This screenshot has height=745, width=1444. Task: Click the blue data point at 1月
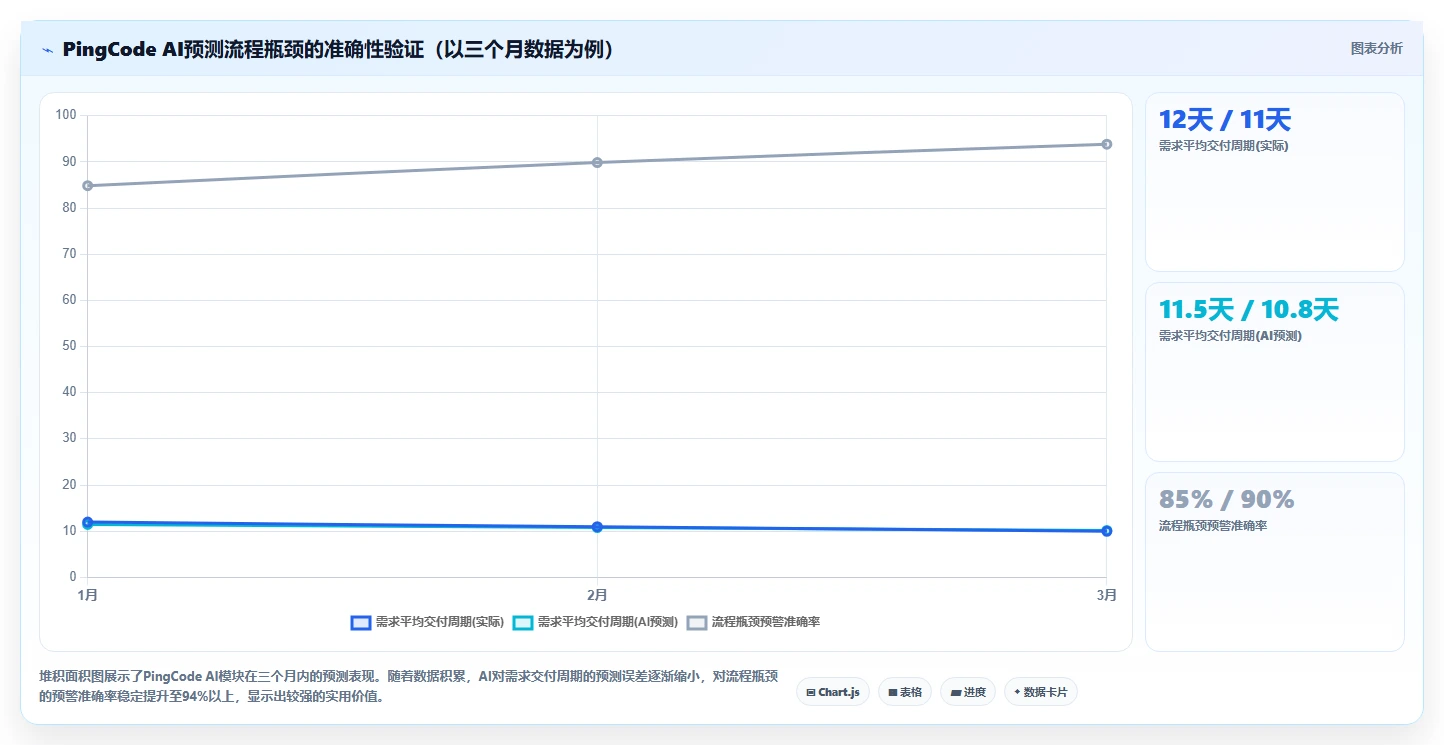88,522
